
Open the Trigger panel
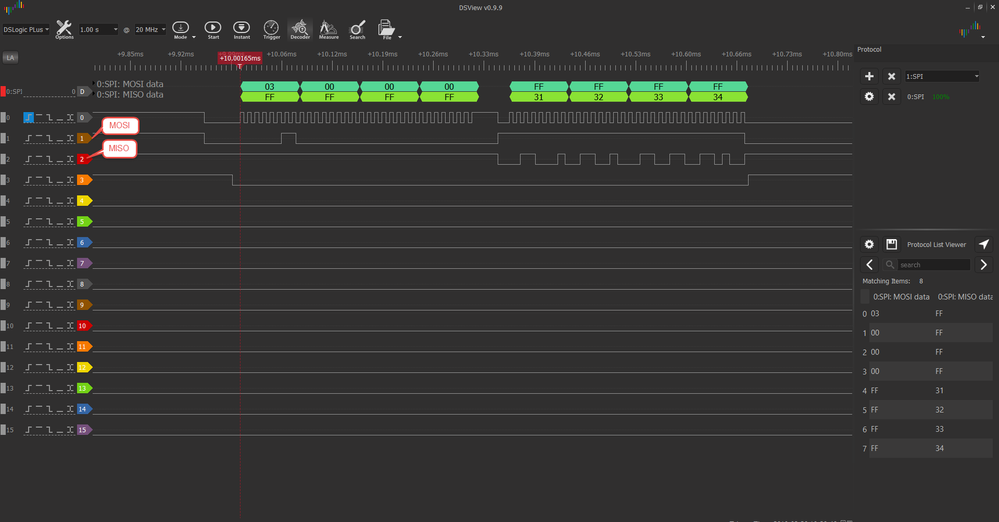pos(271,29)
